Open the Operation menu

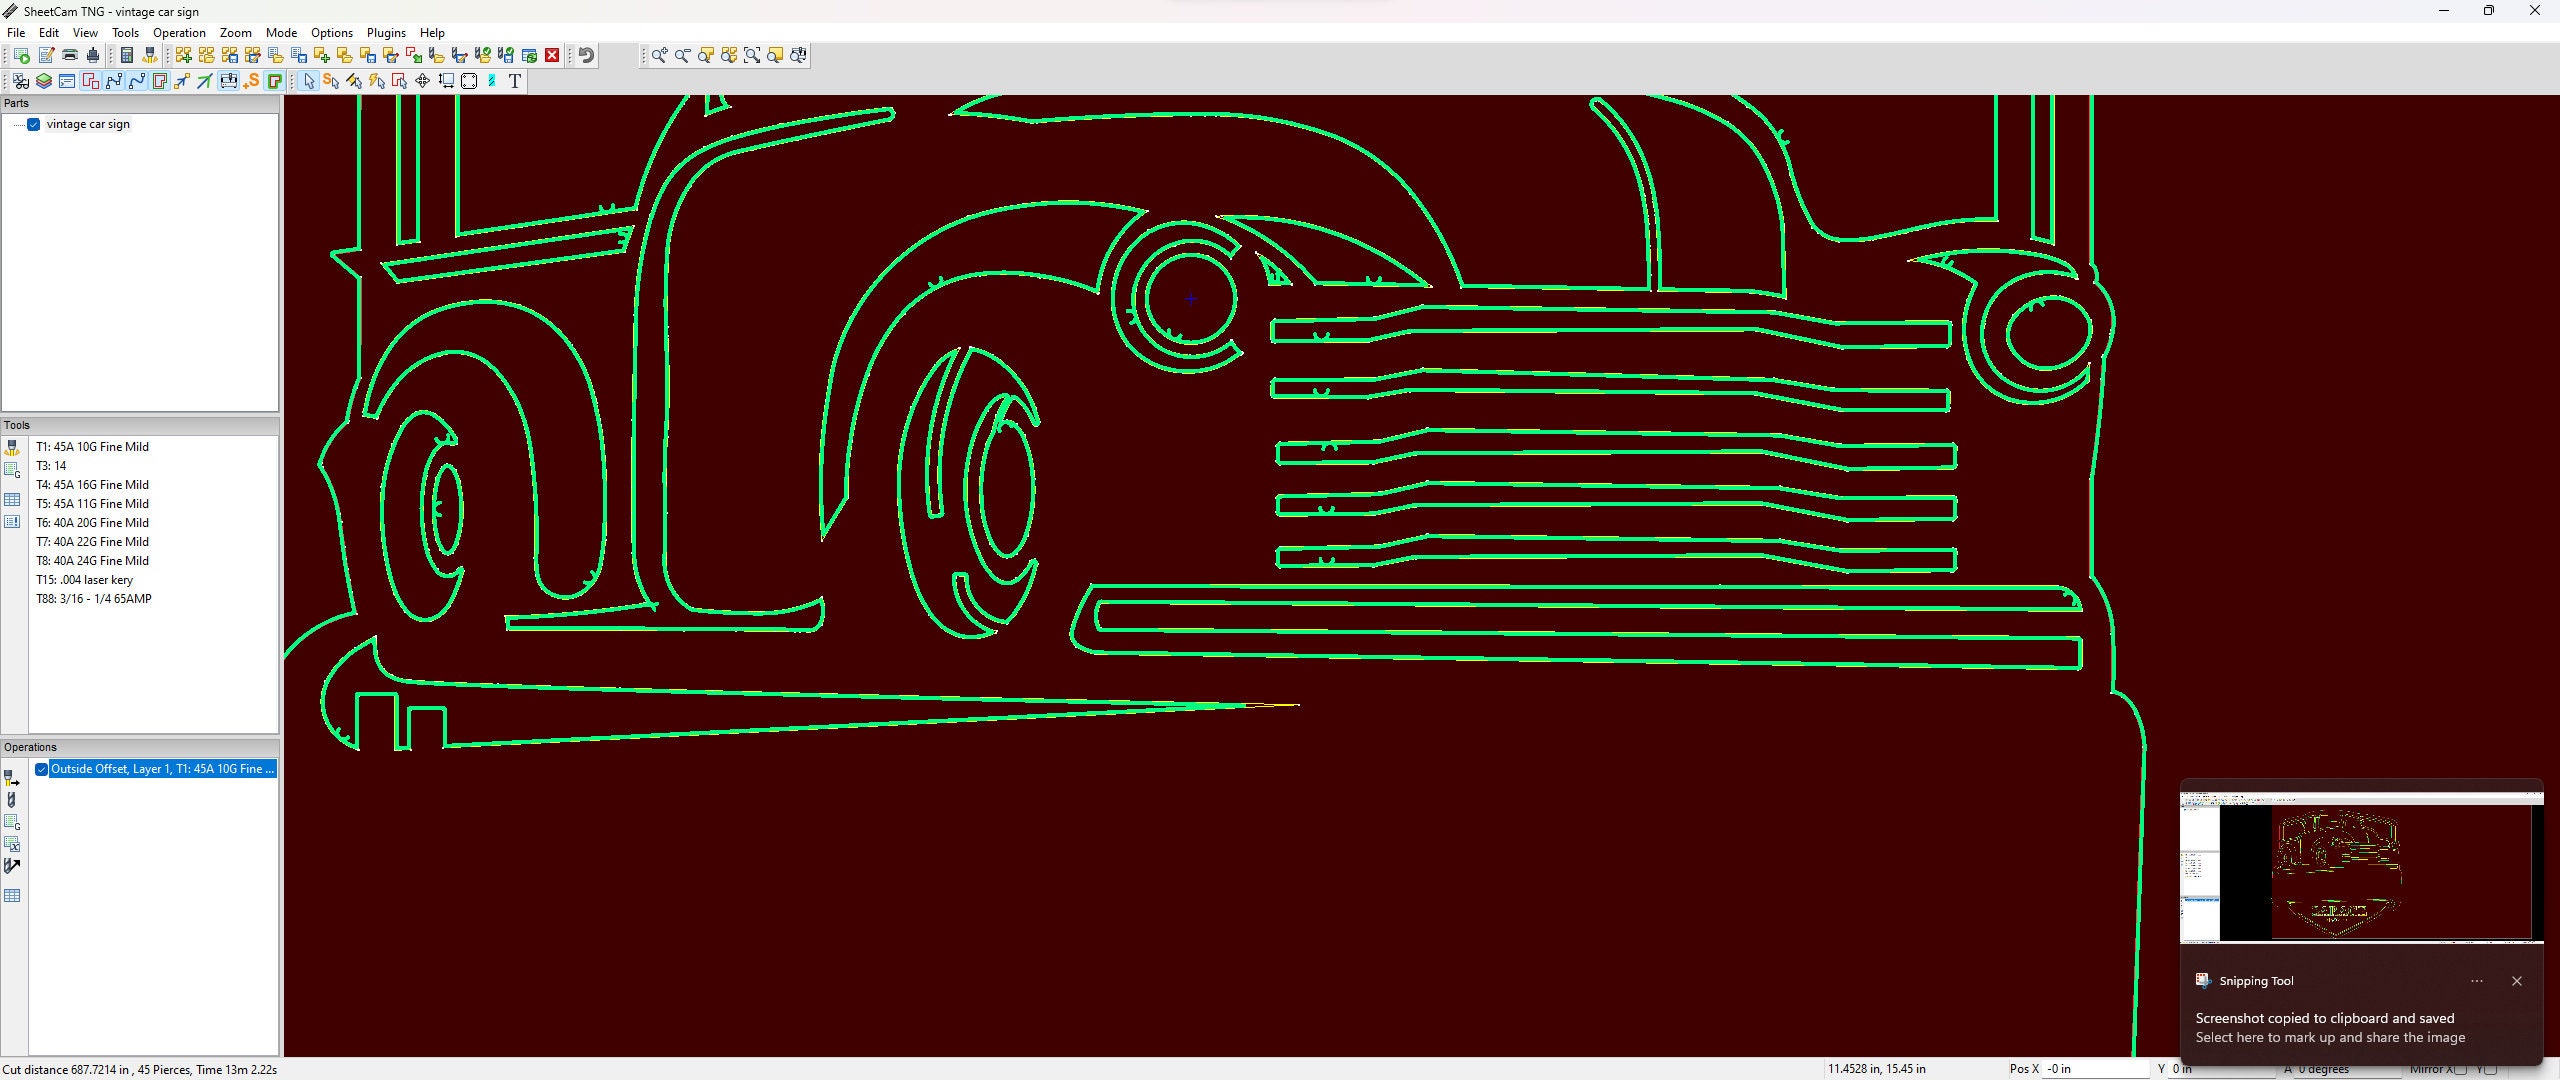pos(178,32)
